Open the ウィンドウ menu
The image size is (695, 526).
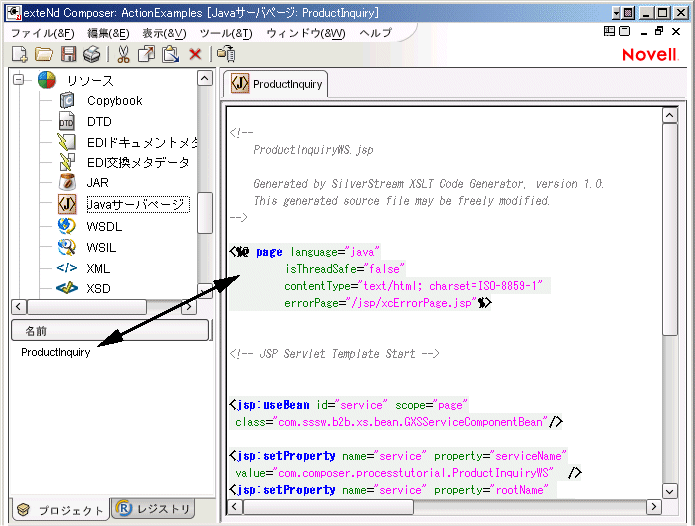[x=305, y=33]
